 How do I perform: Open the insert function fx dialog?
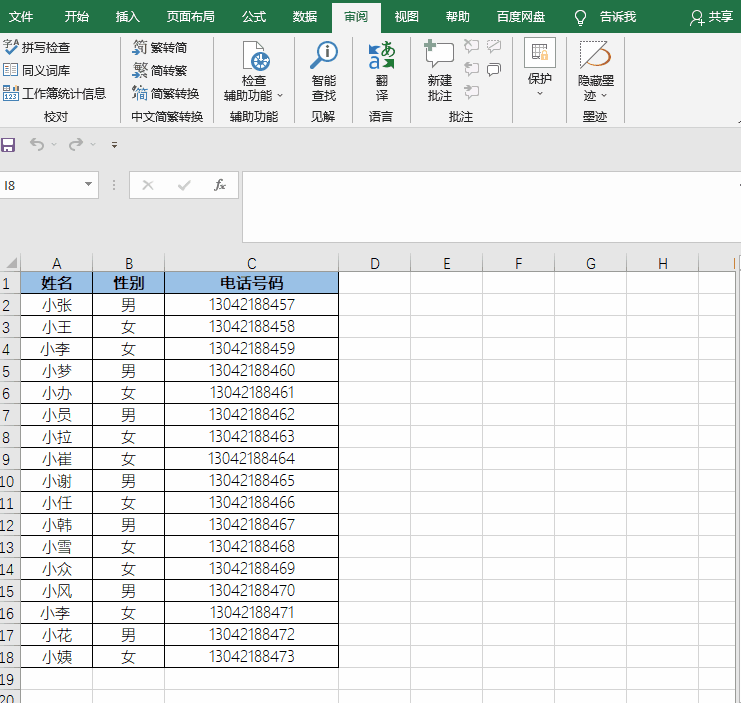tap(220, 185)
